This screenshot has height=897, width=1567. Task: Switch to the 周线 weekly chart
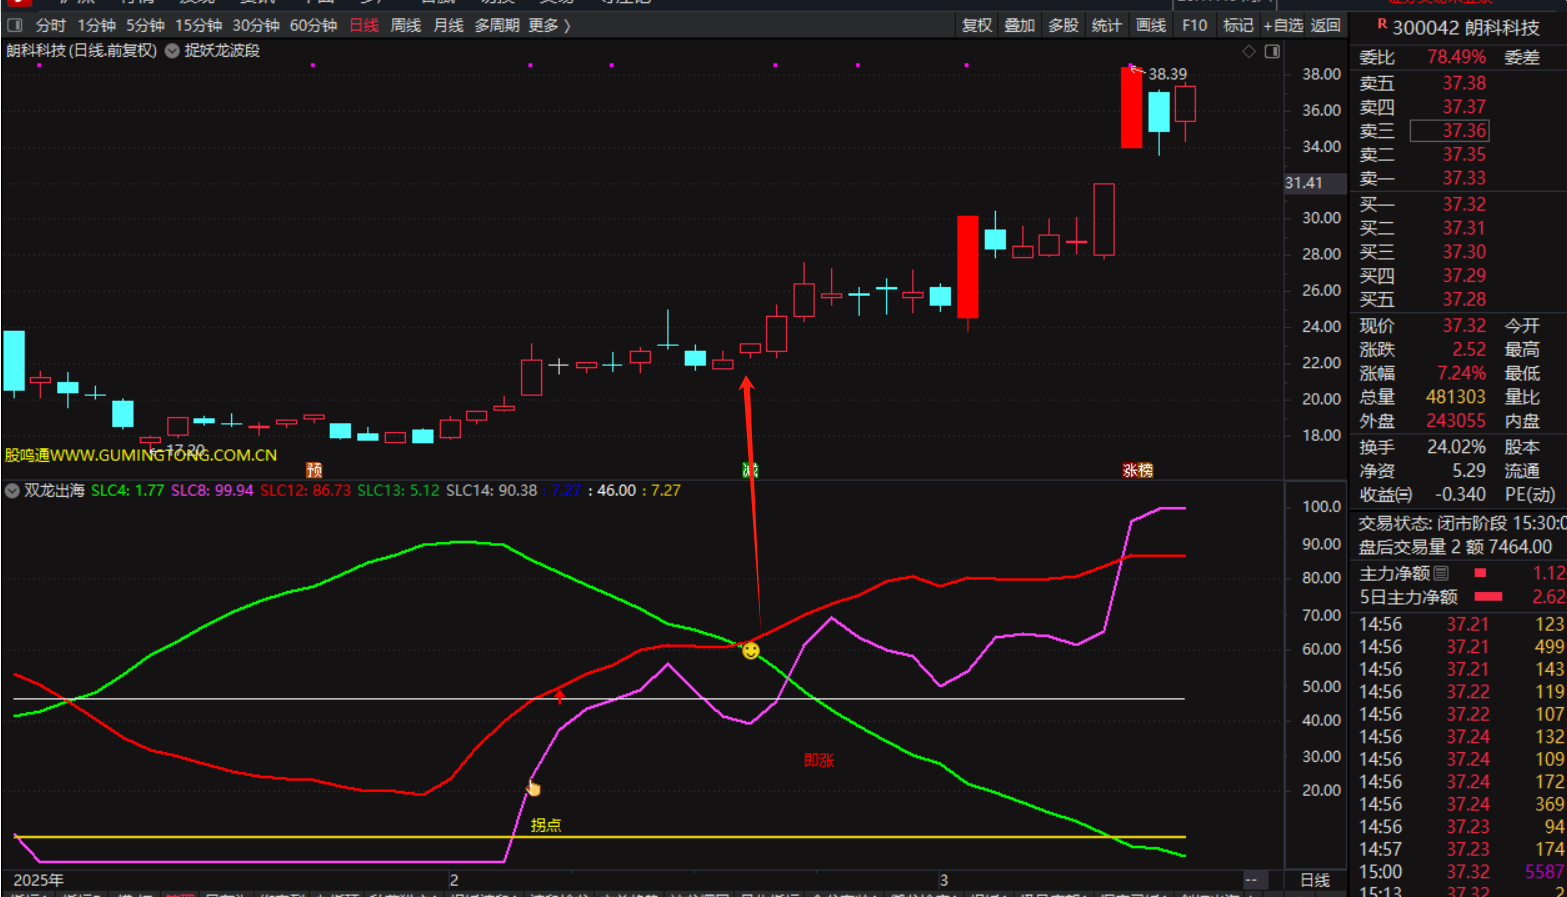(x=405, y=25)
